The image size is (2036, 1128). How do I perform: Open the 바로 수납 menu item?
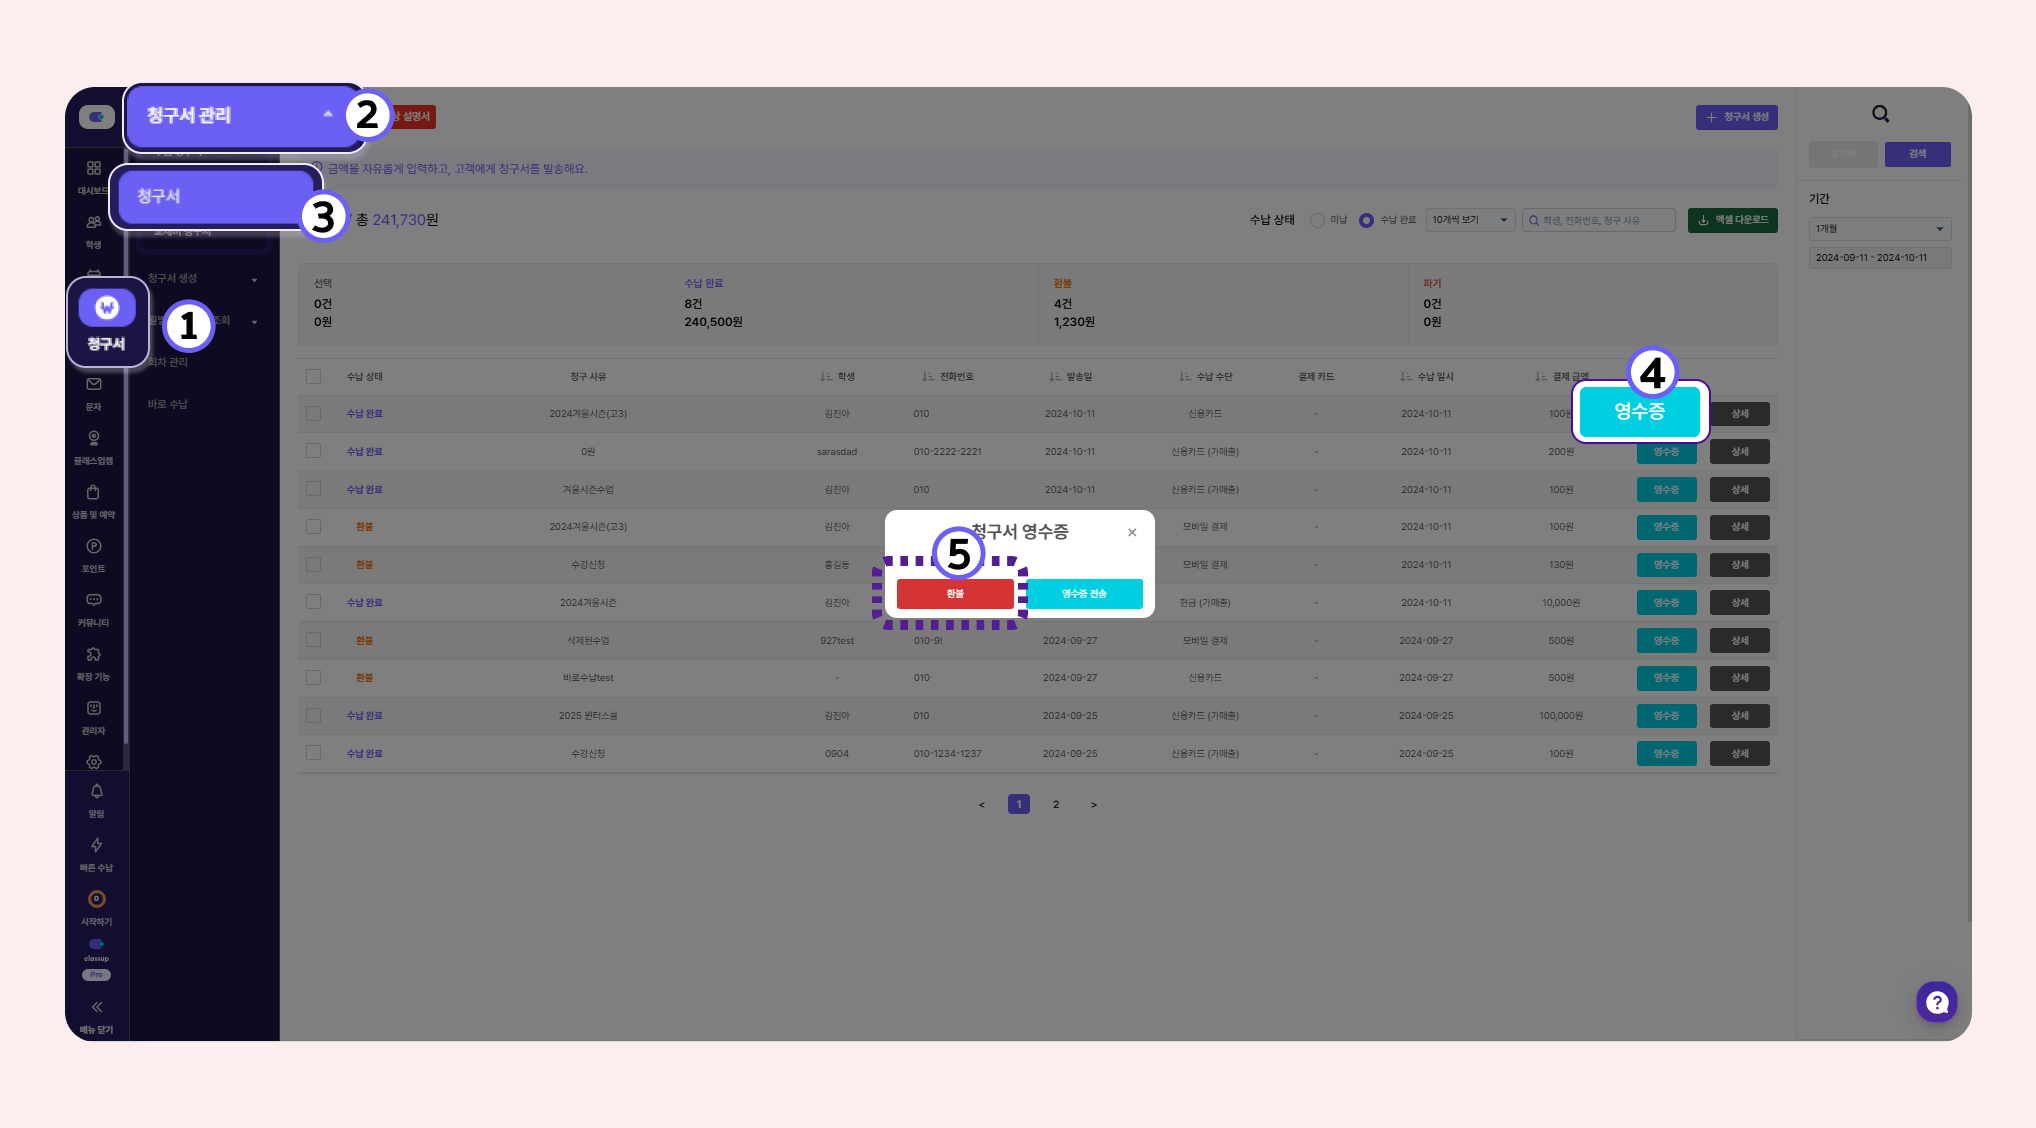[x=168, y=404]
